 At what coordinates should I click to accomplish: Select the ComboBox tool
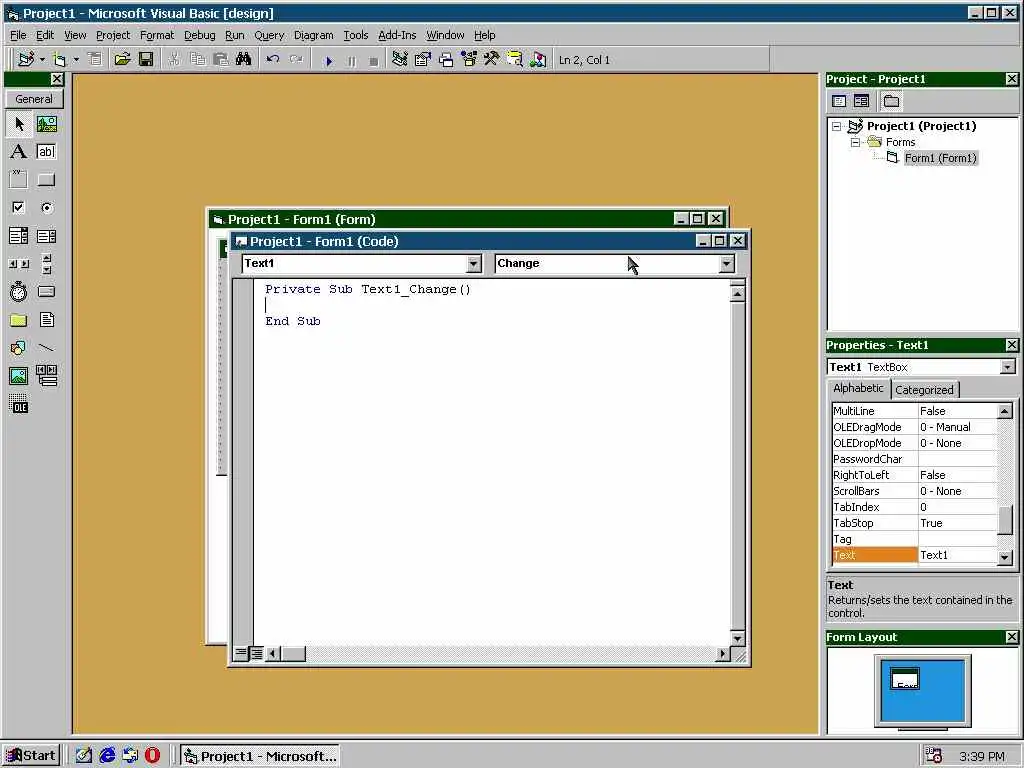coord(19,236)
